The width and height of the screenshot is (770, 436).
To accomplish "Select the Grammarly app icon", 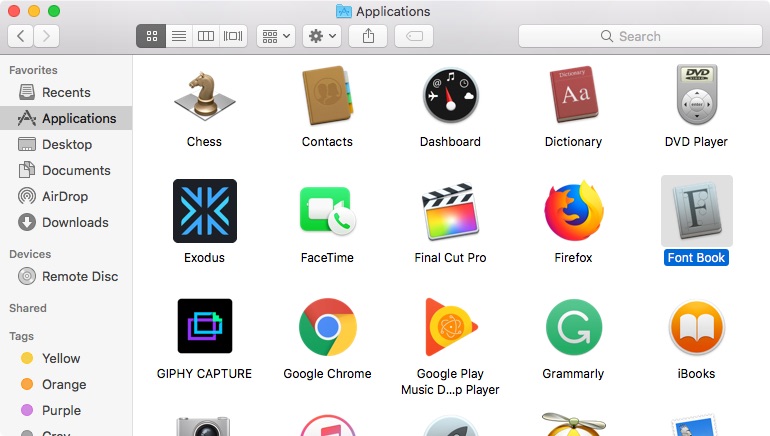I will click(x=574, y=327).
